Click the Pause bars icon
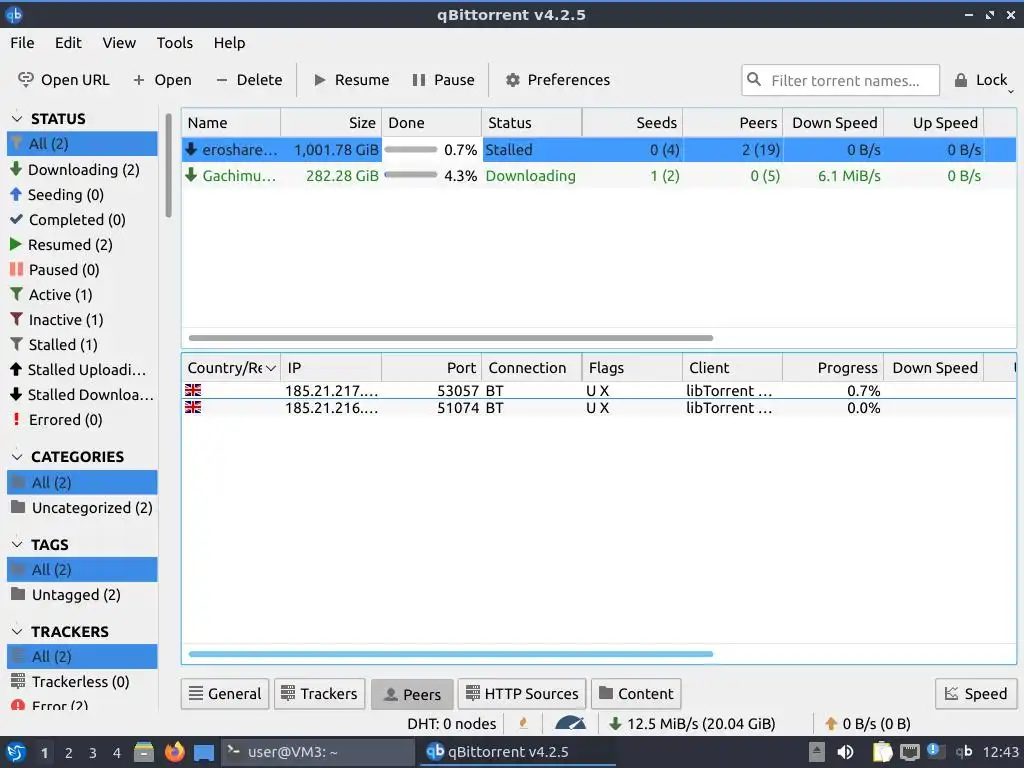The height and width of the screenshot is (768, 1024). point(419,80)
